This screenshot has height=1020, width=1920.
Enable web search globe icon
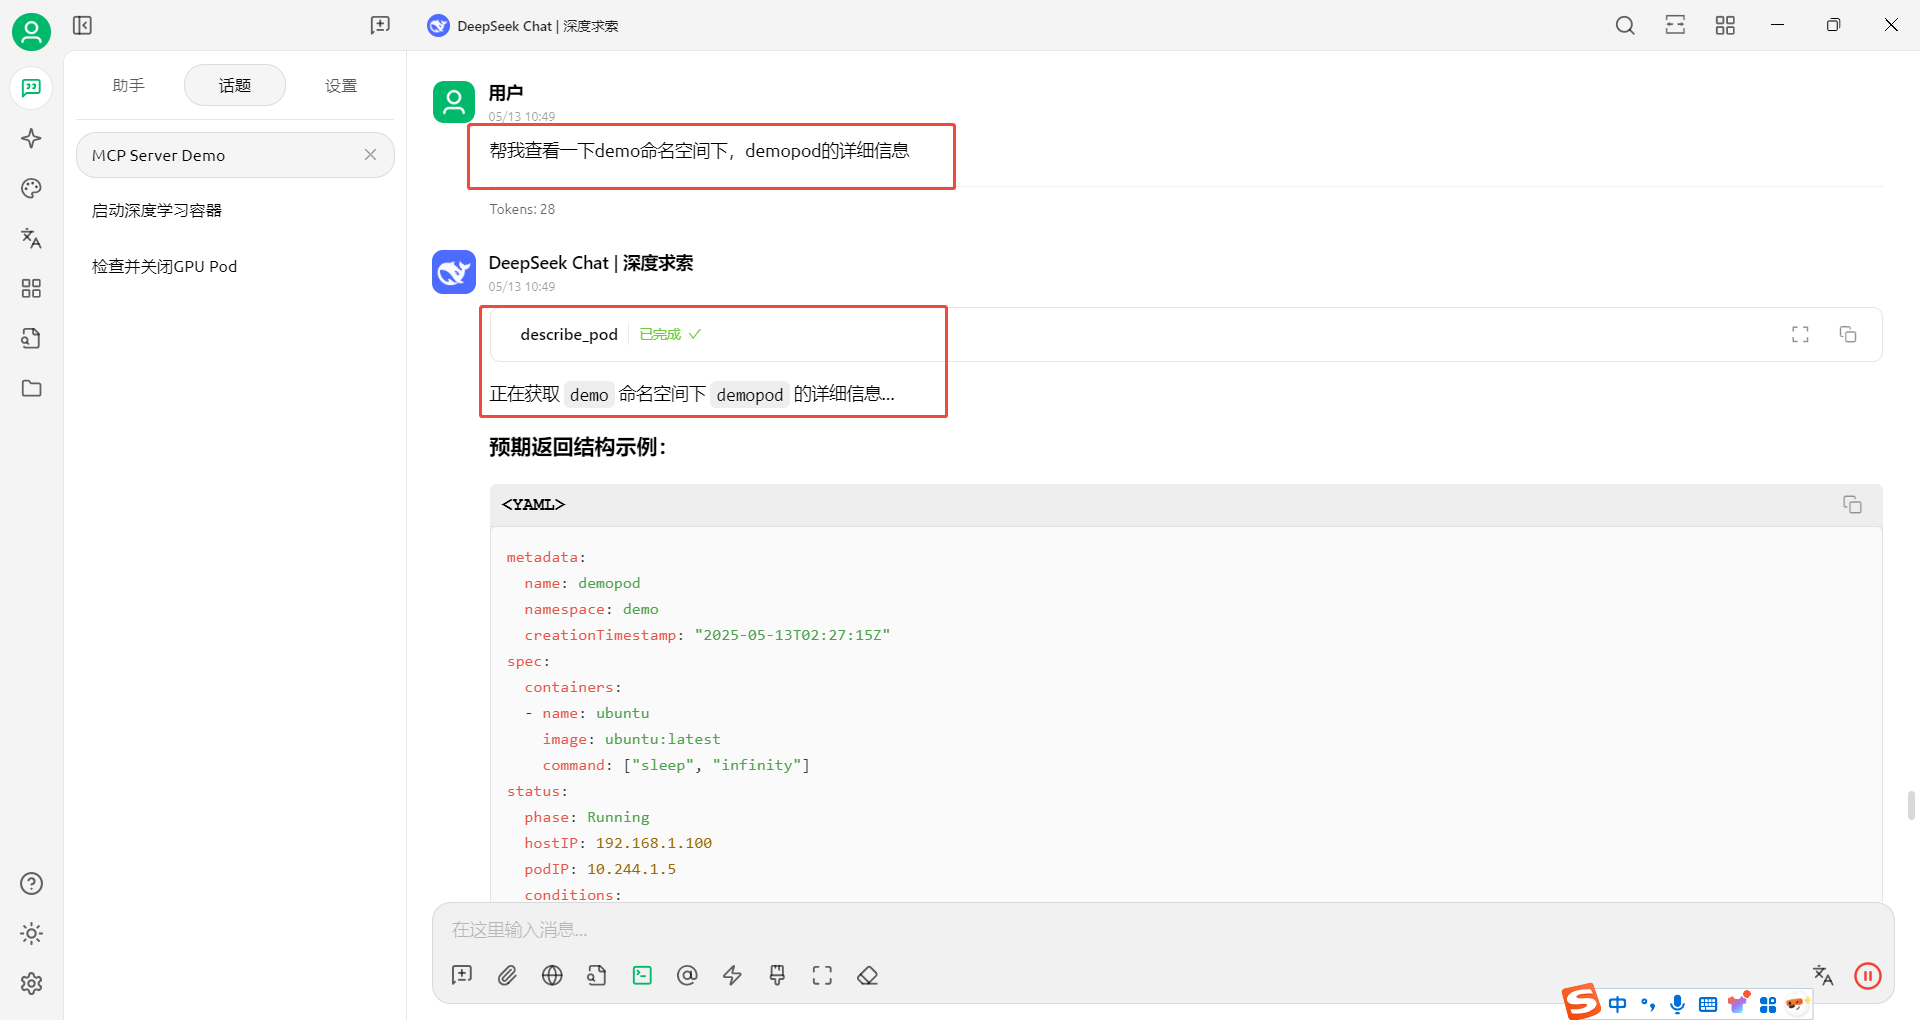click(x=552, y=976)
